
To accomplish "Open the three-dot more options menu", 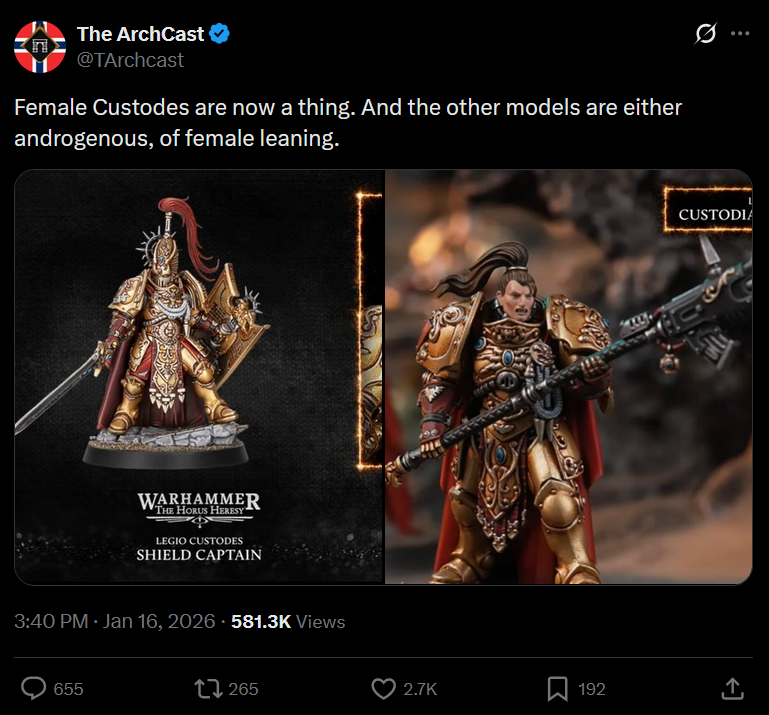I will pos(740,33).
